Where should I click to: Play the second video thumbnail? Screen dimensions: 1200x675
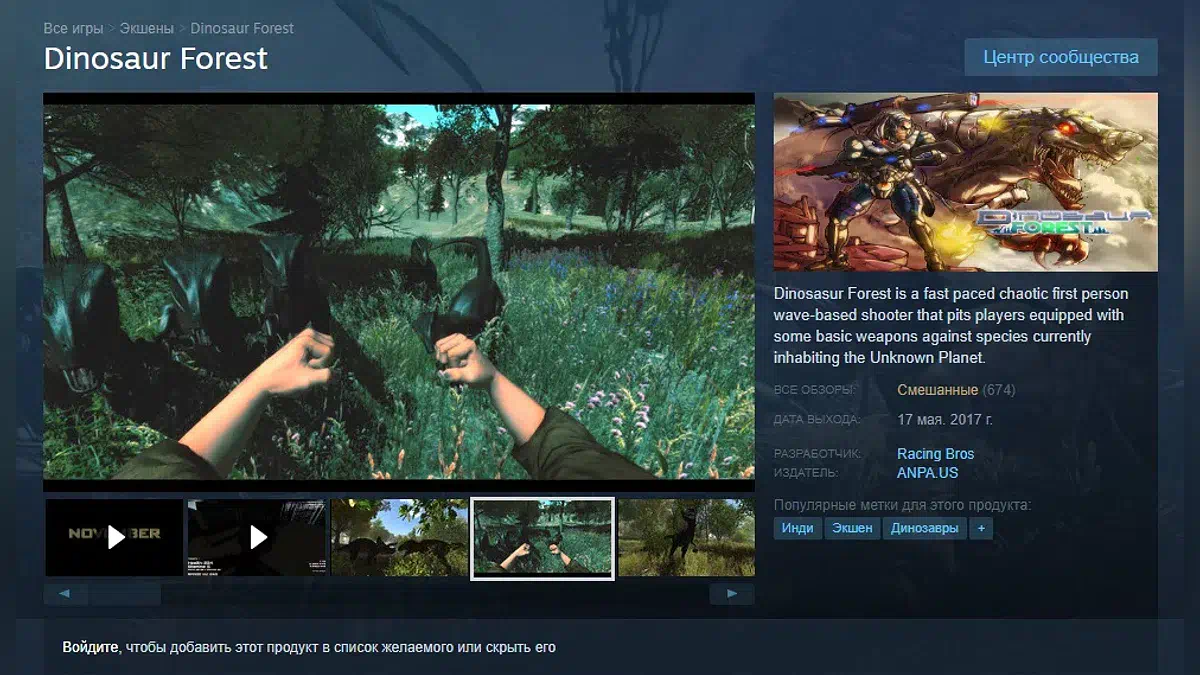click(x=257, y=537)
